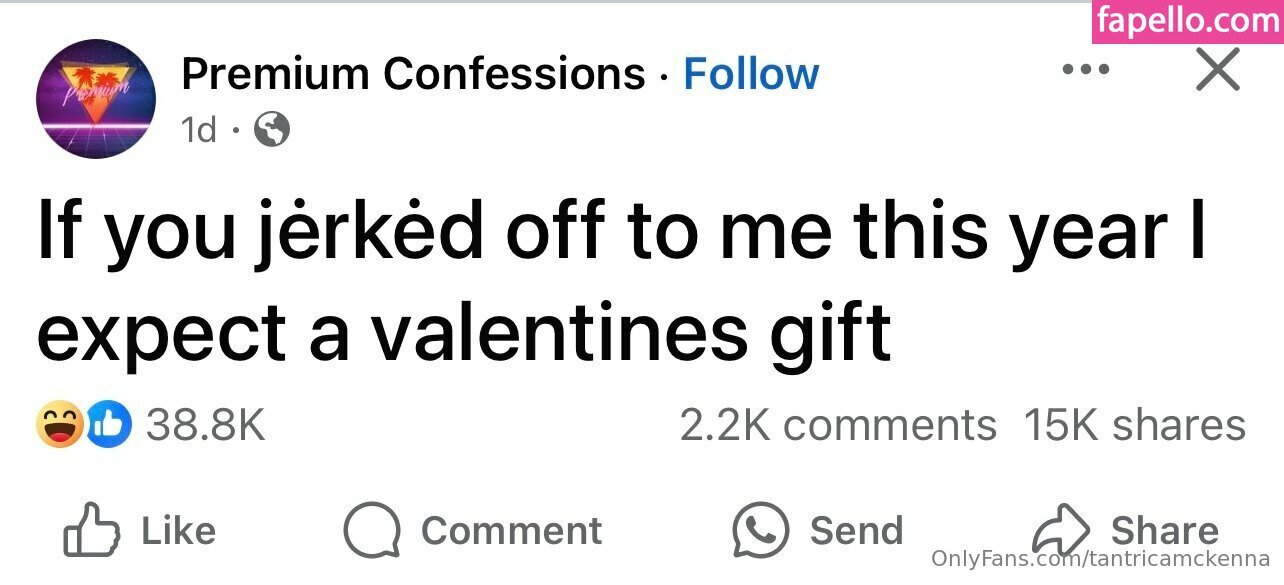
Task: Open the Premium Confessions page name
Action: tap(413, 74)
